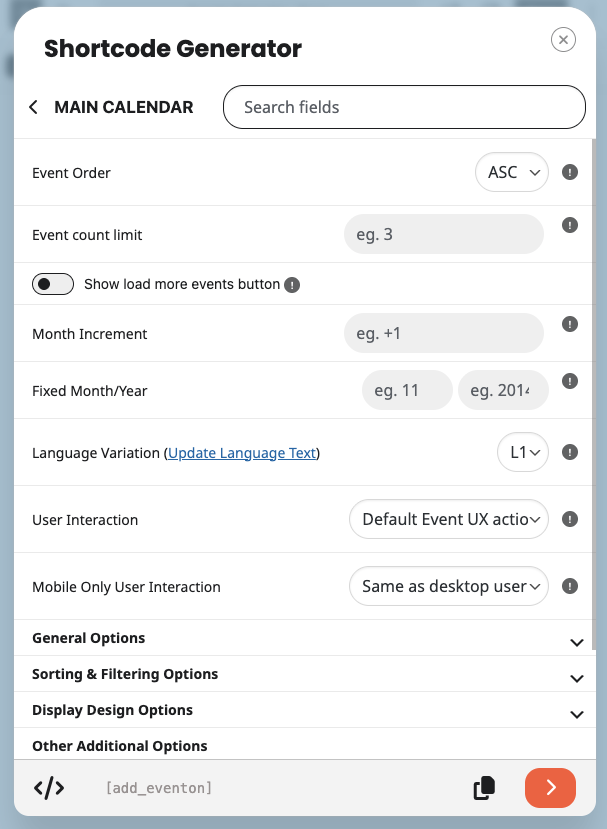
Task: Click the info icon beside Language Variation dropdown
Action: point(570,452)
